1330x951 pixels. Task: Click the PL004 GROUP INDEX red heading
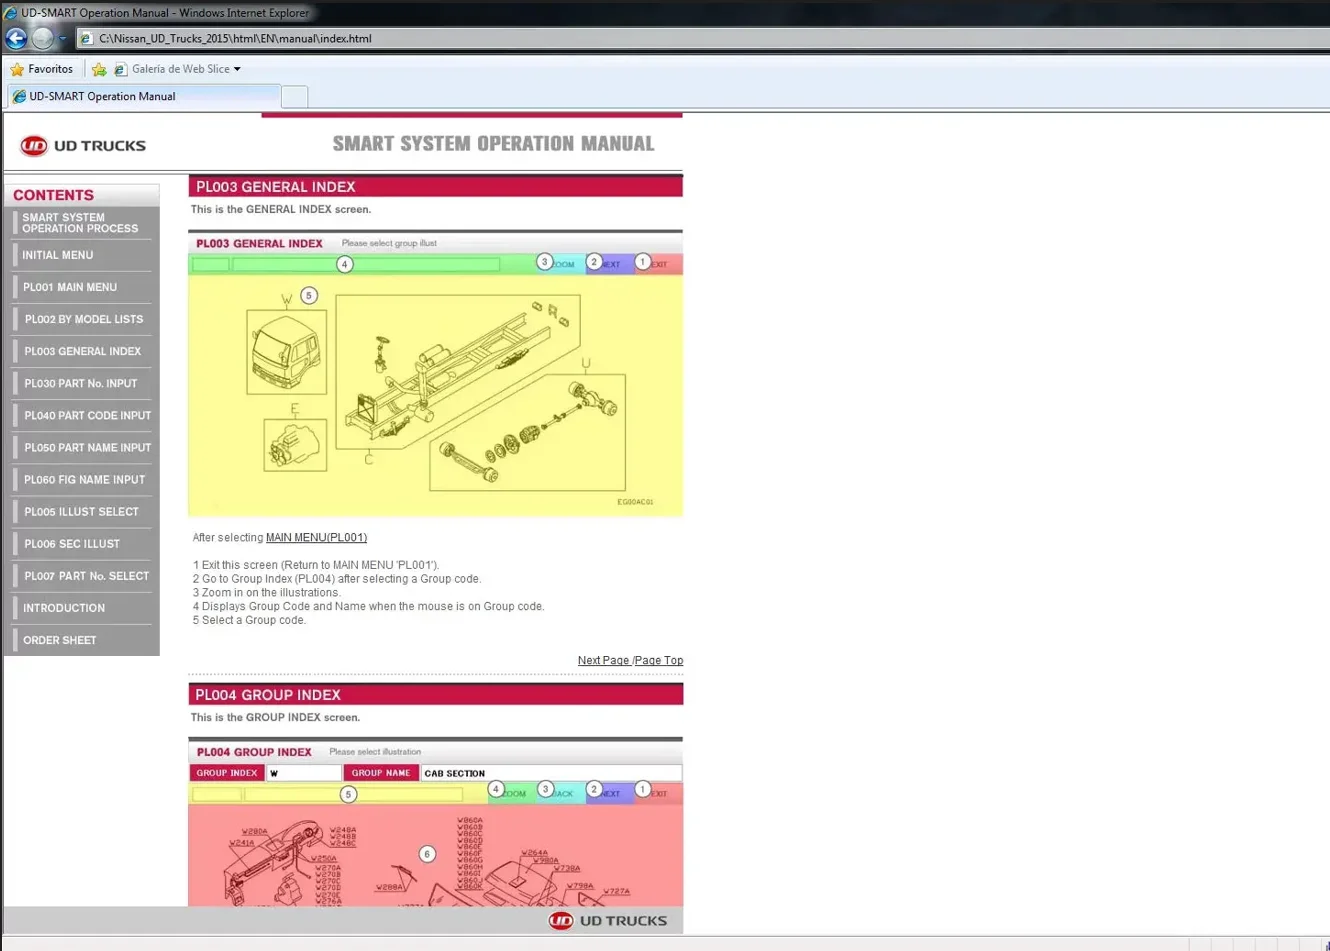tap(436, 694)
